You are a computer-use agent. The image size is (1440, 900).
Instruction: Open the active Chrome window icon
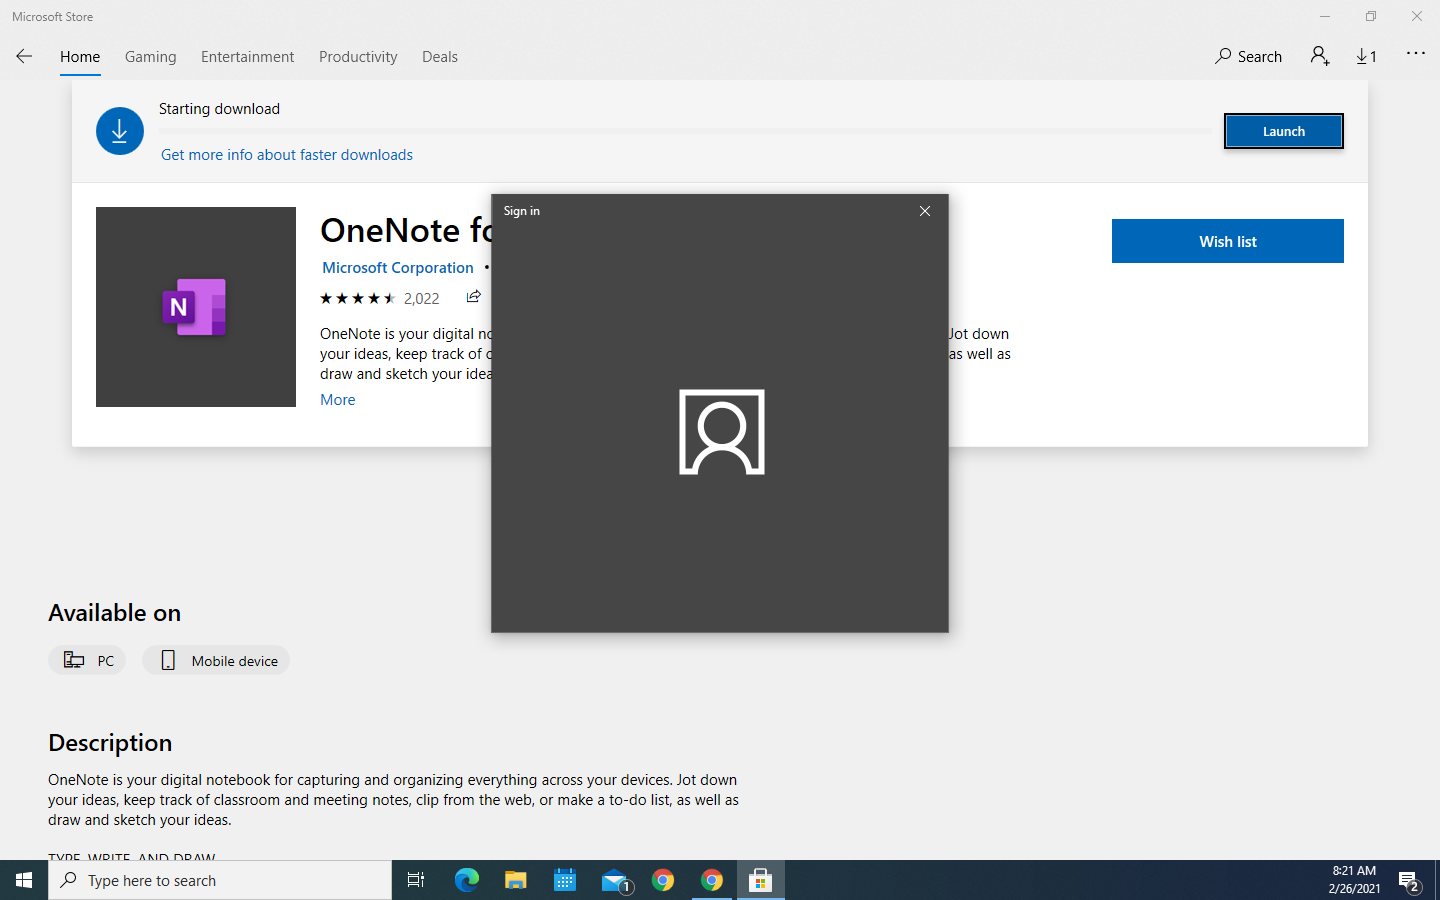712,880
